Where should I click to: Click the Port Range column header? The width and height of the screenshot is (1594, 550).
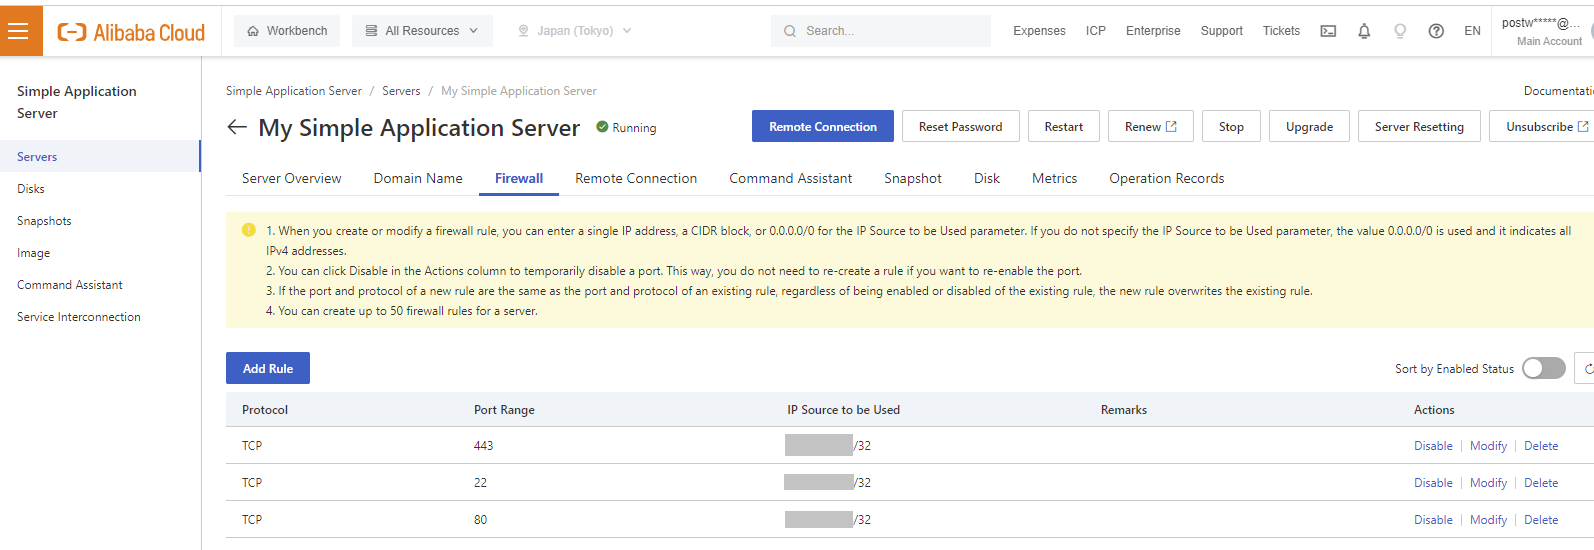tap(504, 410)
